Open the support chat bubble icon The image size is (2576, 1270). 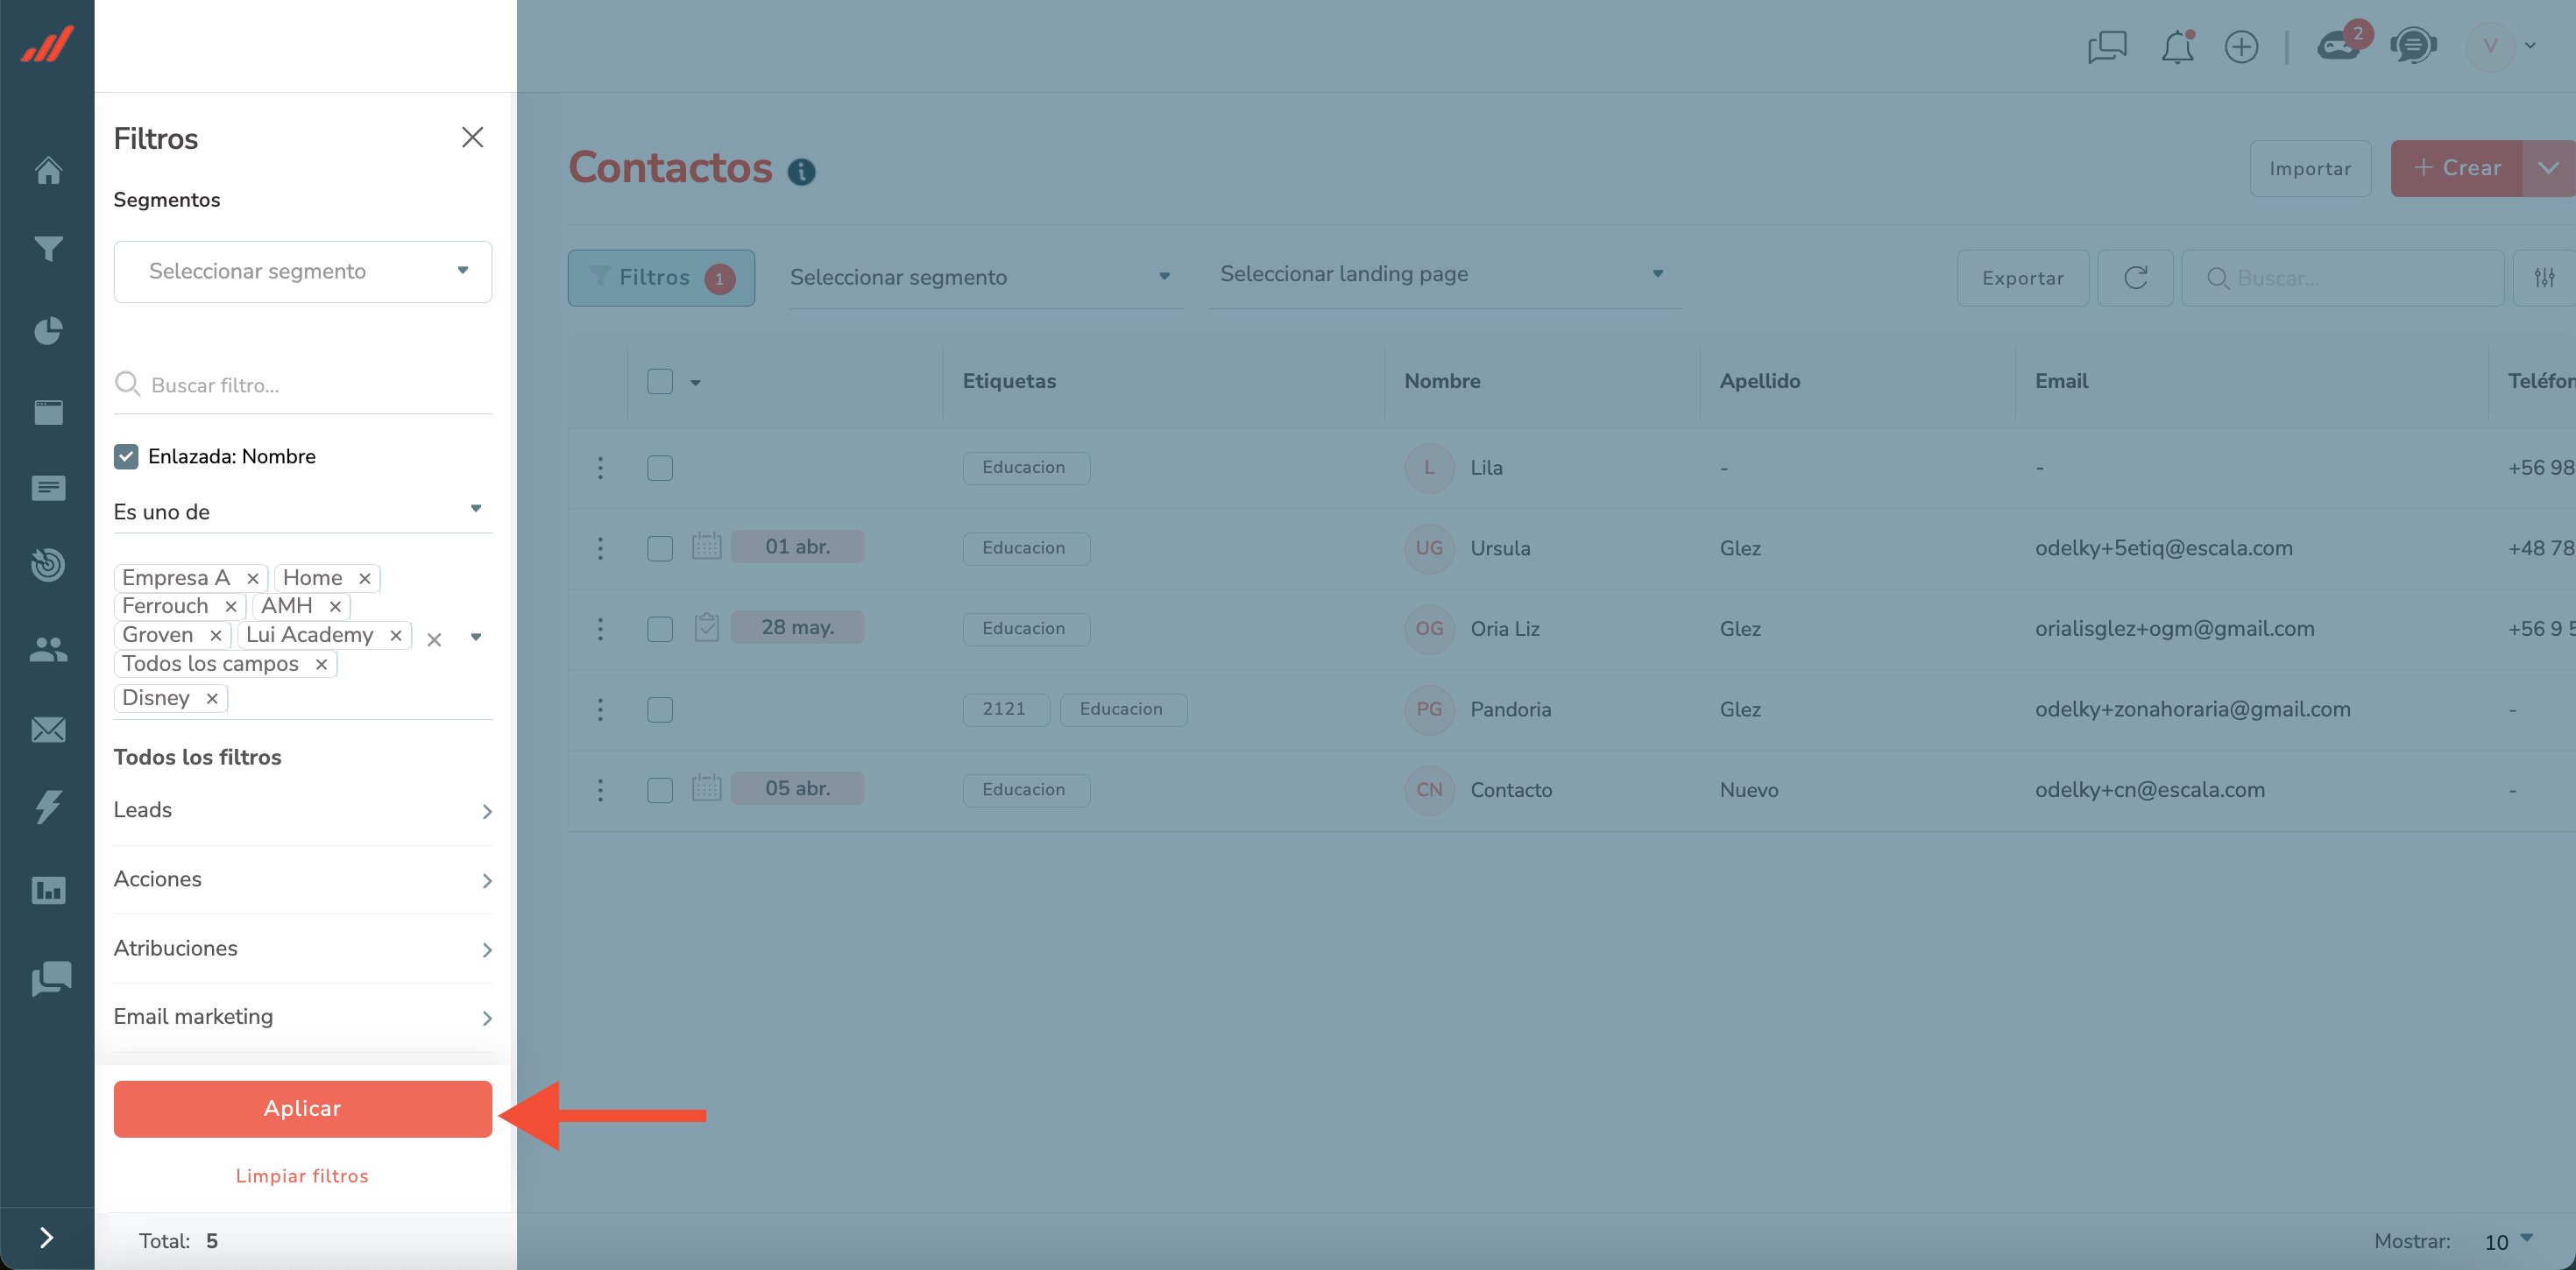pyautogui.click(x=2413, y=46)
